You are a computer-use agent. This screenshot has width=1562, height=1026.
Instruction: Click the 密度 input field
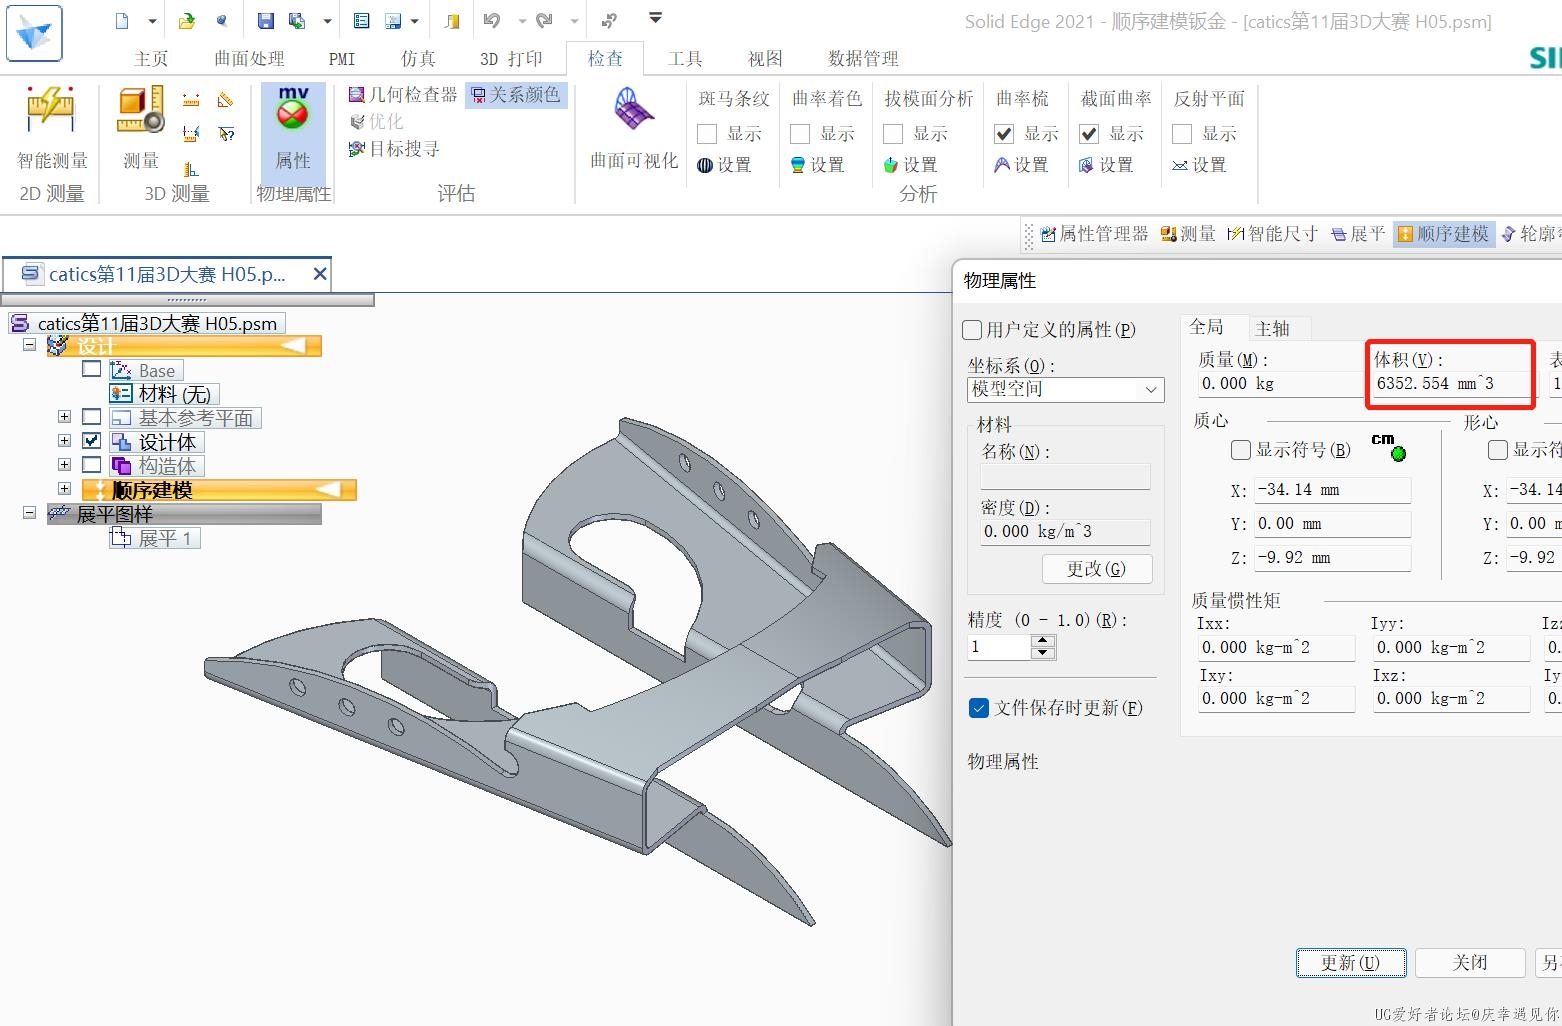coord(1064,532)
